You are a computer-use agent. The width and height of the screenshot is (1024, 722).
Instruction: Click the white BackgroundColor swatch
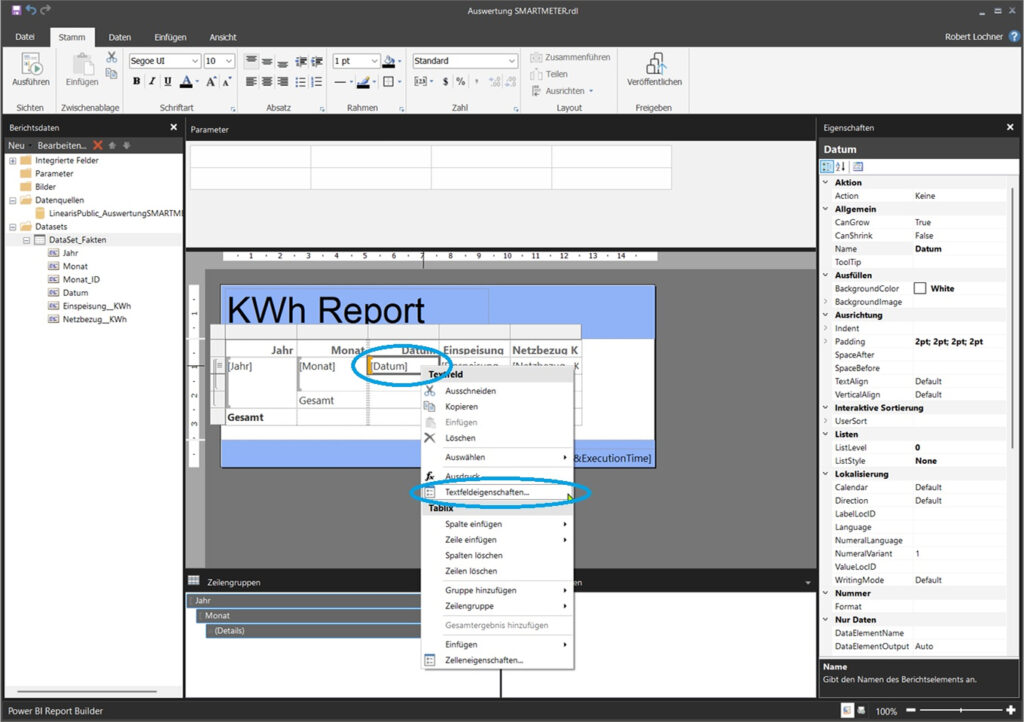(x=920, y=288)
